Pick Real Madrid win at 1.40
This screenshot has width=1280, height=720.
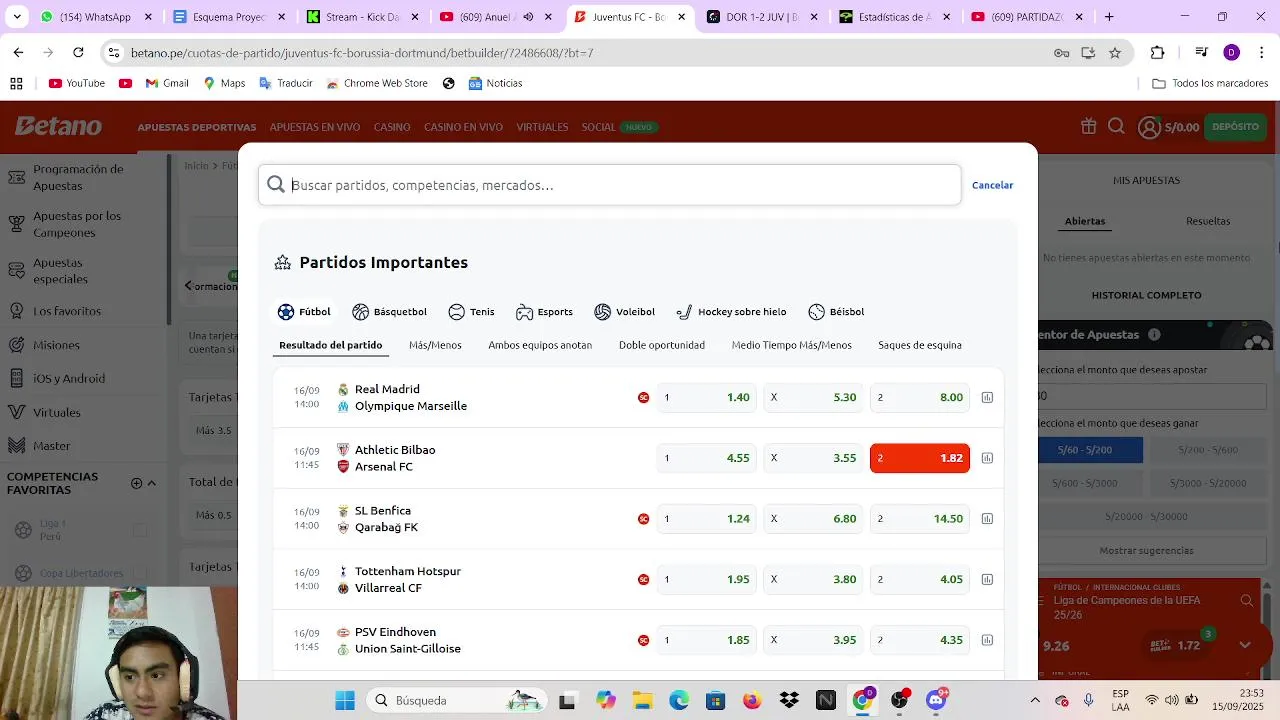pos(707,398)
